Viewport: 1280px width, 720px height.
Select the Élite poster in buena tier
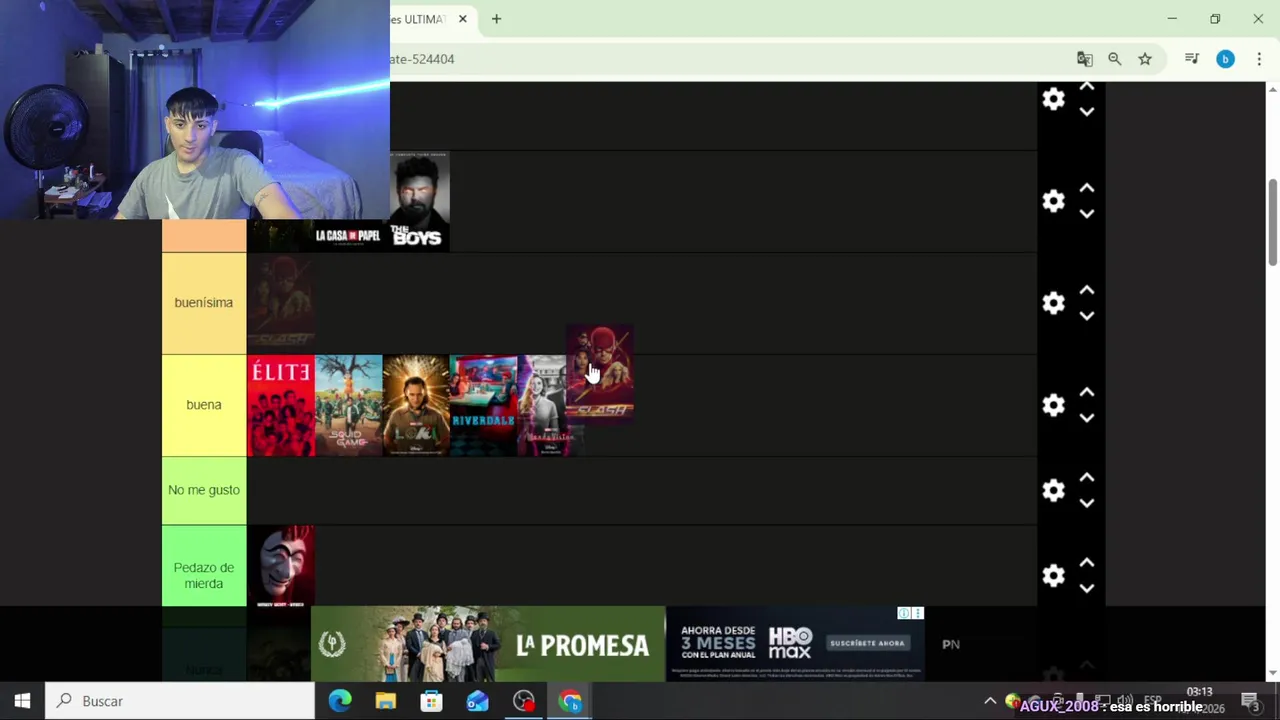click(281, 405)
